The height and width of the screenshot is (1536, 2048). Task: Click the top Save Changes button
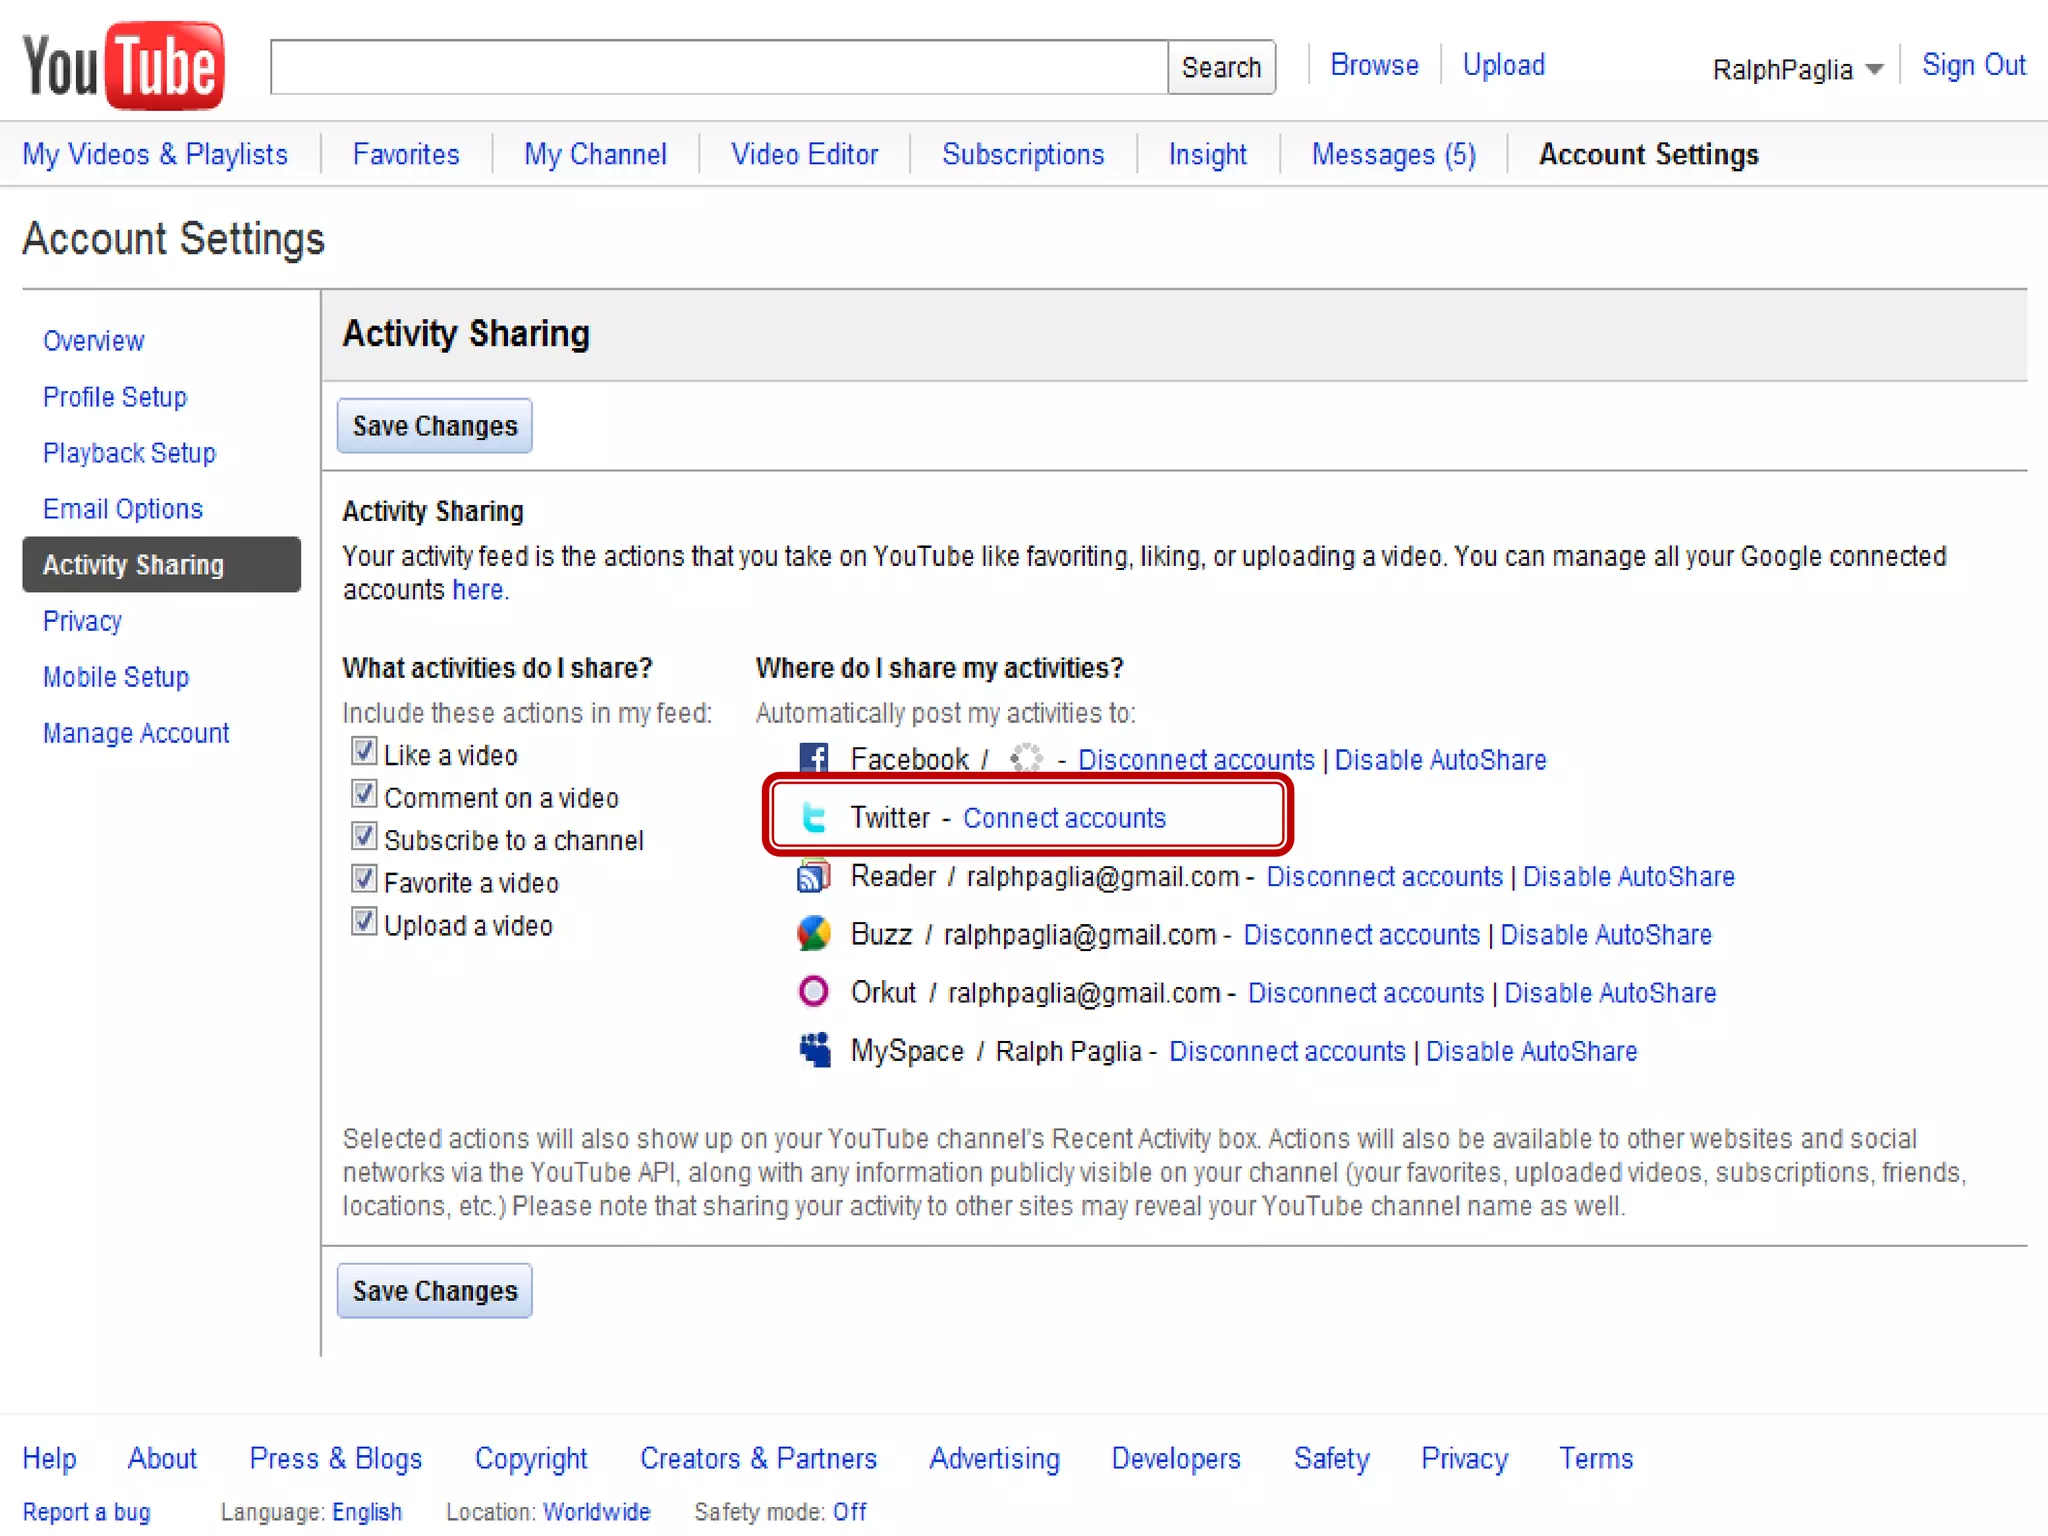tap(434, 426)
